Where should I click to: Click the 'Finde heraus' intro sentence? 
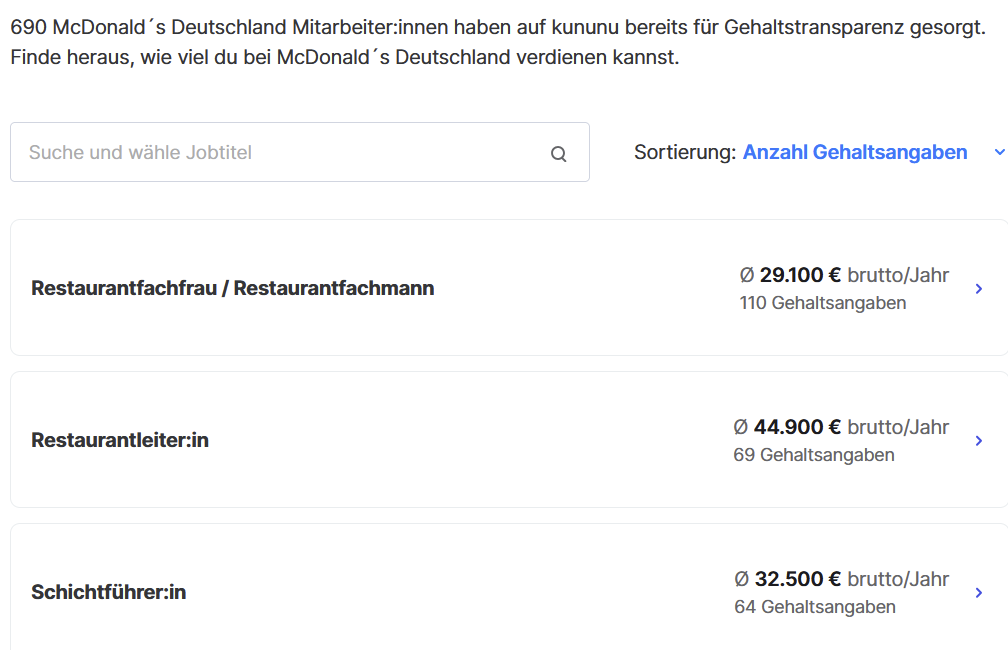click(345, 57)
